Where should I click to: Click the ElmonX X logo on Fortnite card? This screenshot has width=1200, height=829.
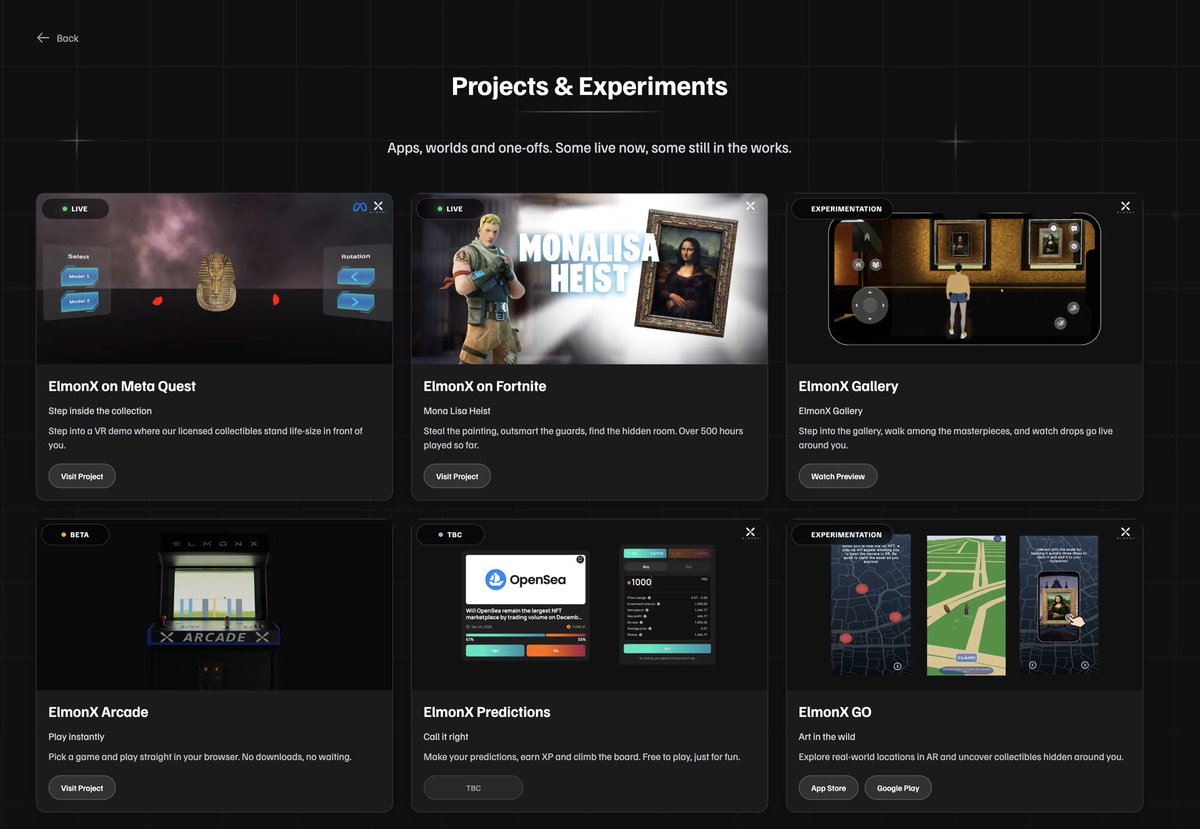[751, 207]
